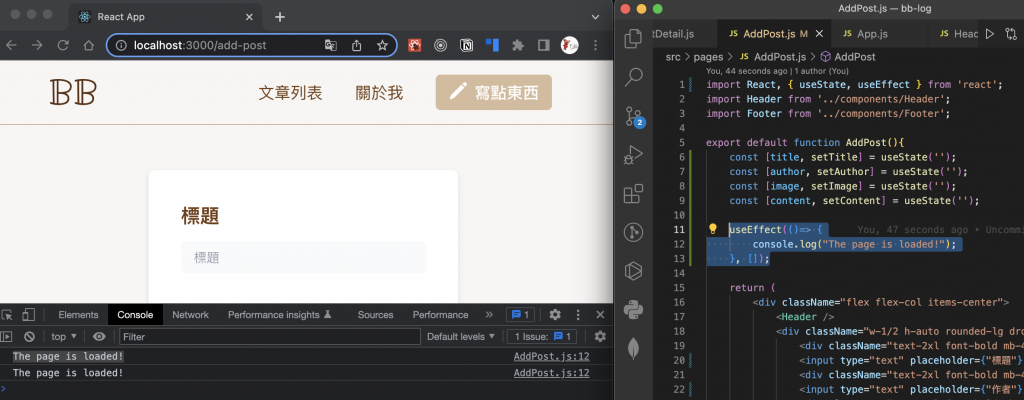Open the Run and Debug view icon
Screen dimensions: 1024x400
point(633,155)
